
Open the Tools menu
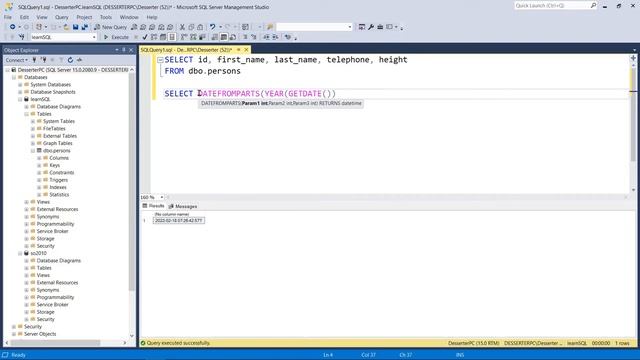click(106, 17)
